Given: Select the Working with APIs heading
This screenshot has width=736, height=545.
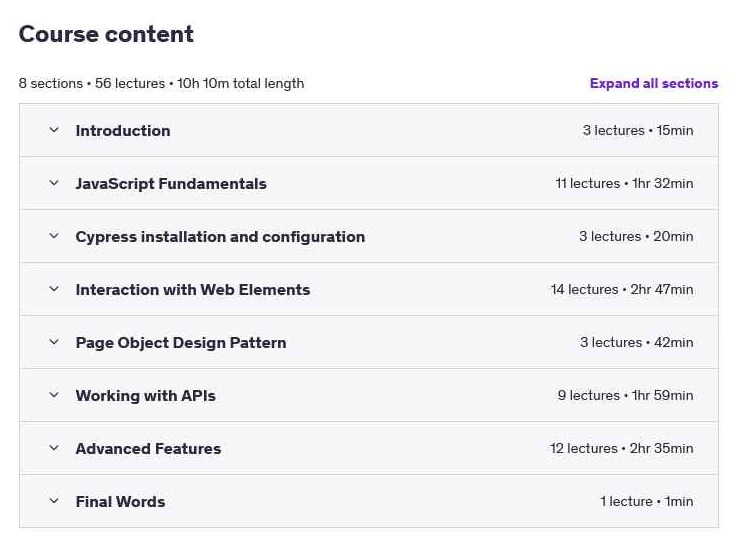Looking at the screenshot, I should [146, 396].
